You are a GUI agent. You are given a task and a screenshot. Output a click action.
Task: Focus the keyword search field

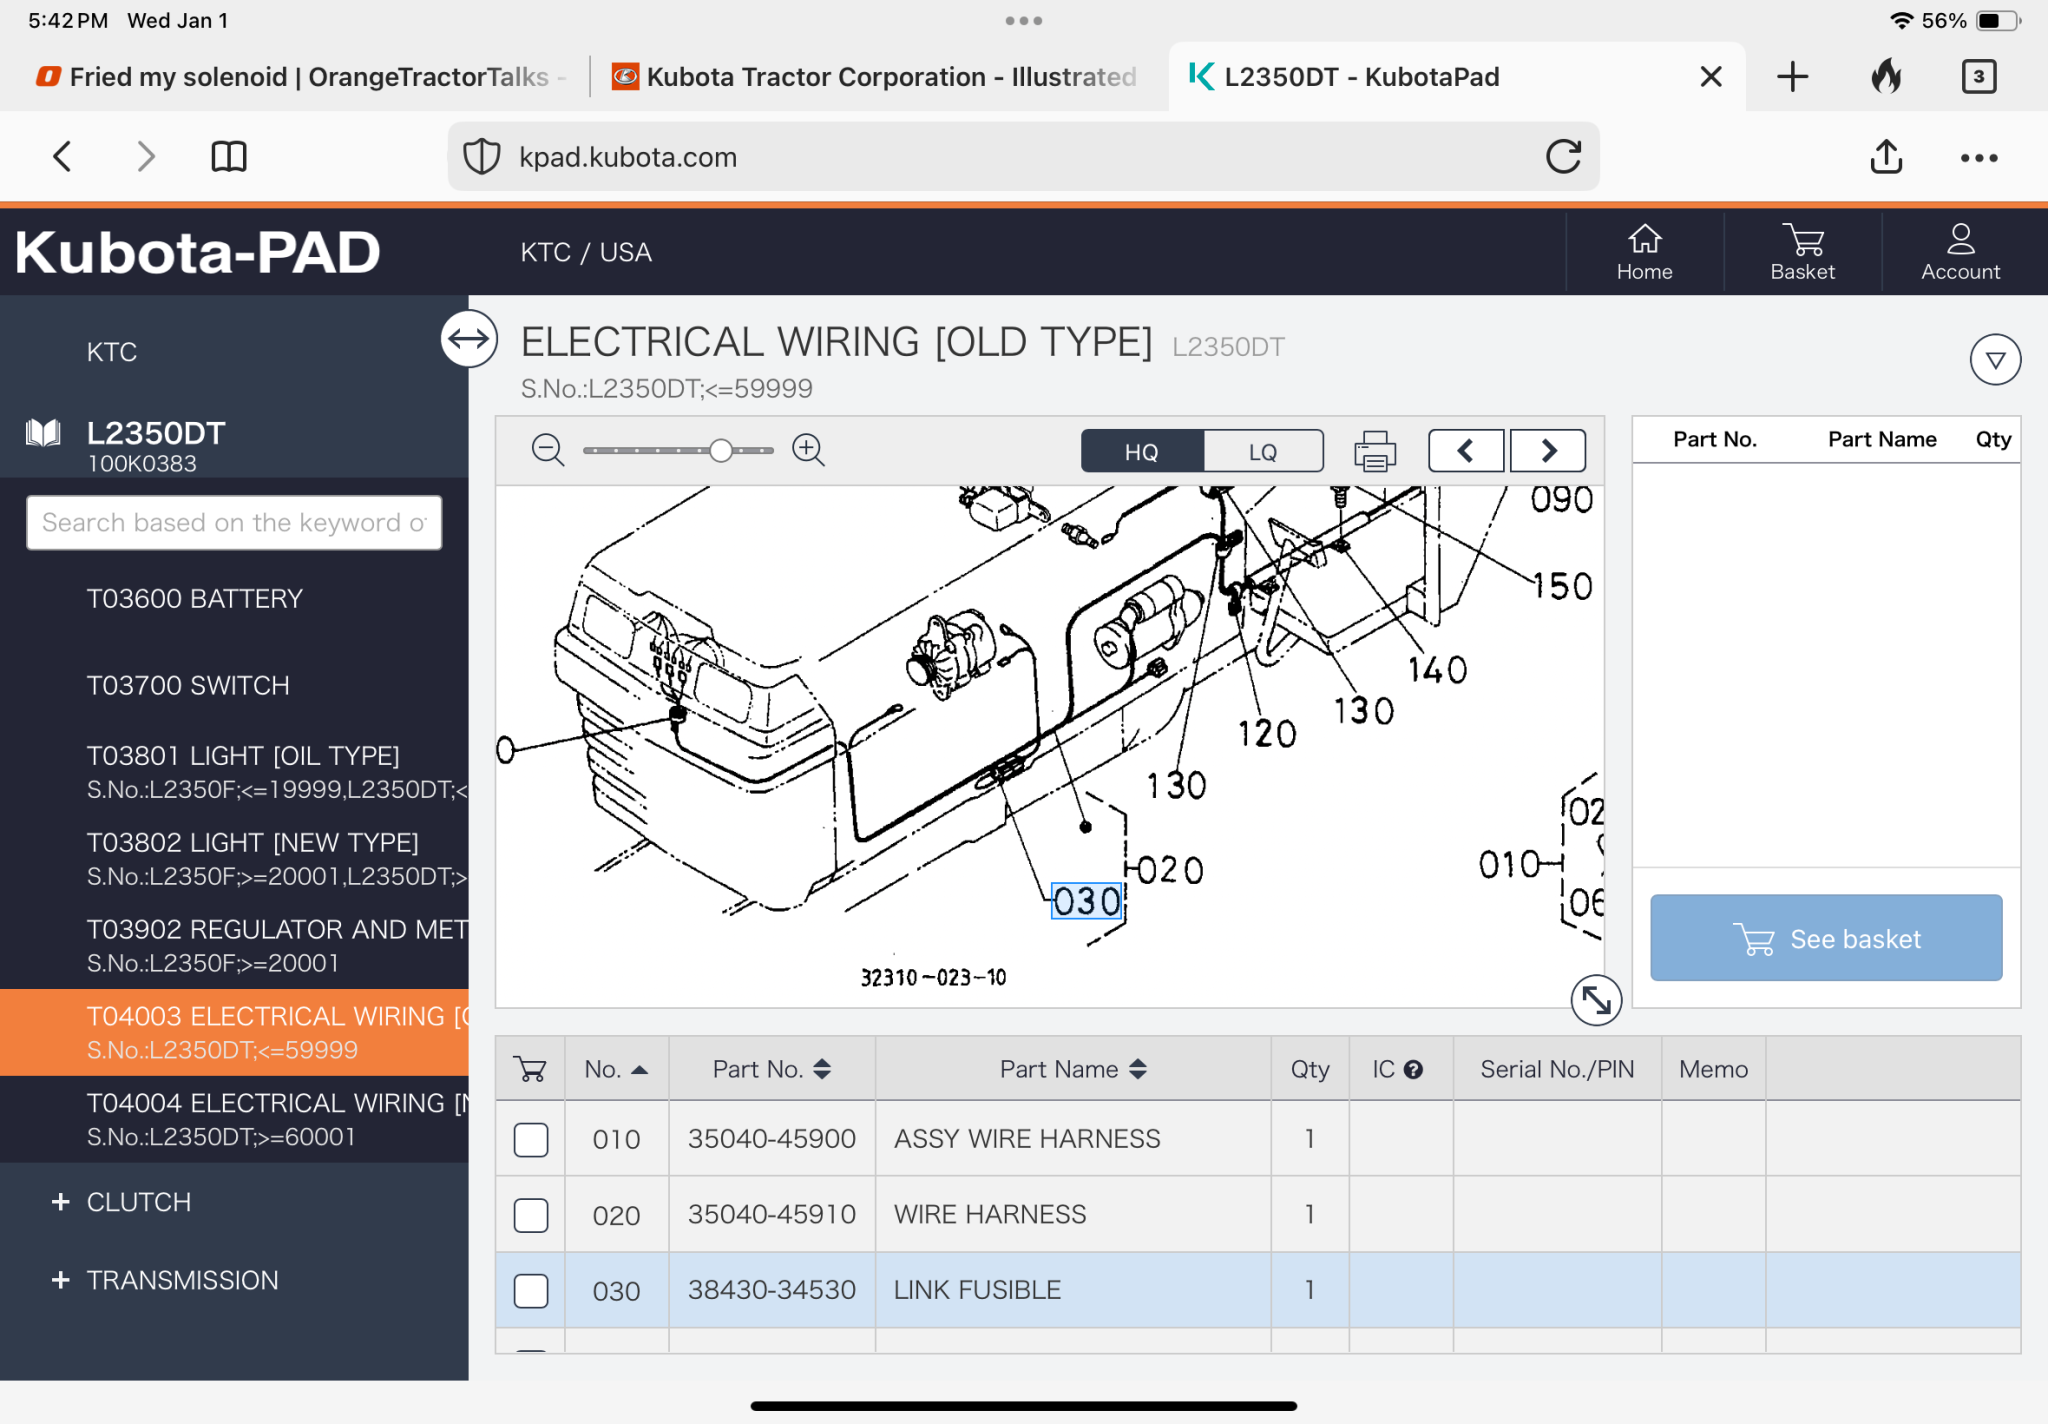click(x=234, y=523)
